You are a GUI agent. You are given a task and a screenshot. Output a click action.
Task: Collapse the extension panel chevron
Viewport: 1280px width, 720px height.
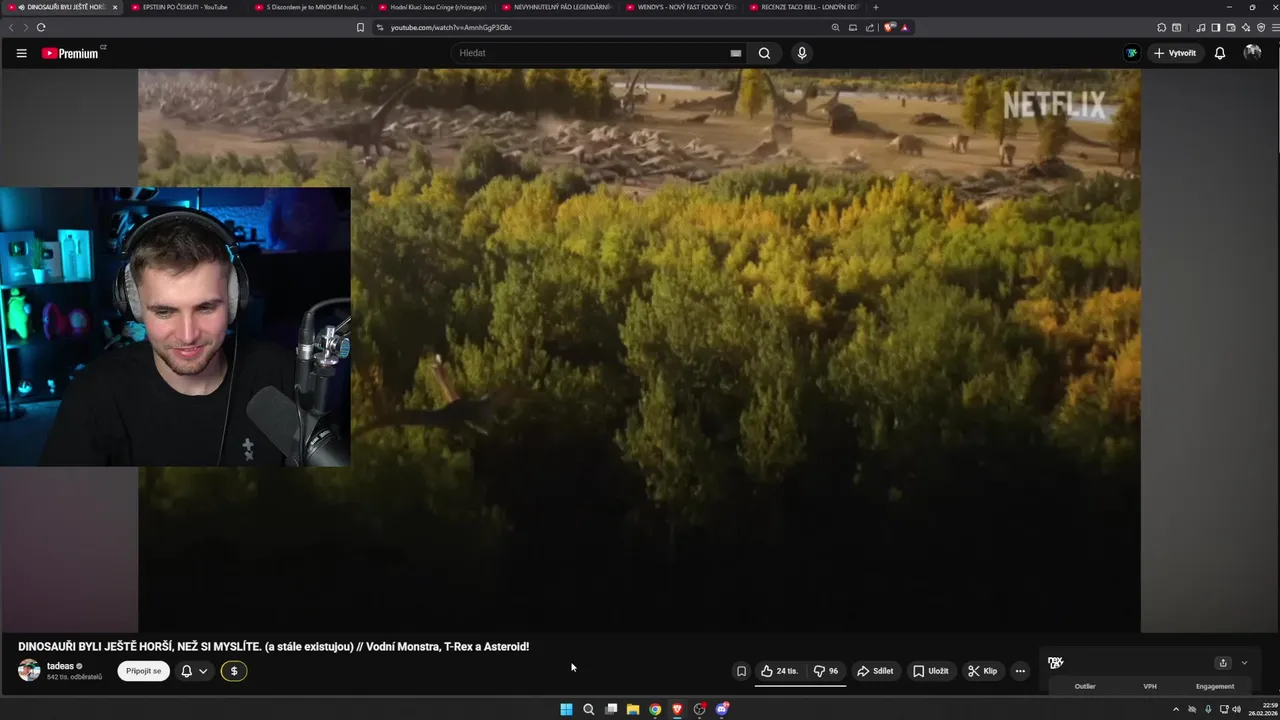click(x=1244, y=663)
